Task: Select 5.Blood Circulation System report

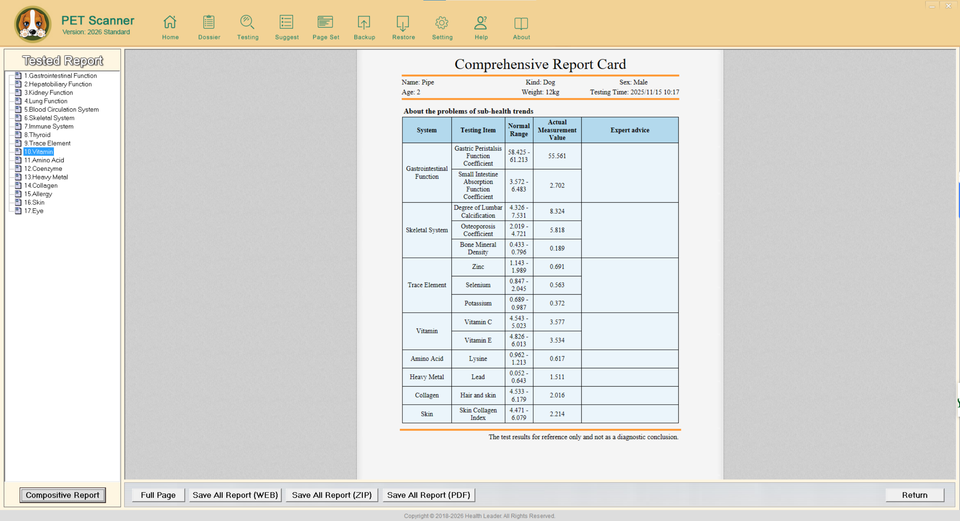Action: pyautogui.click(x=61, y=110)
